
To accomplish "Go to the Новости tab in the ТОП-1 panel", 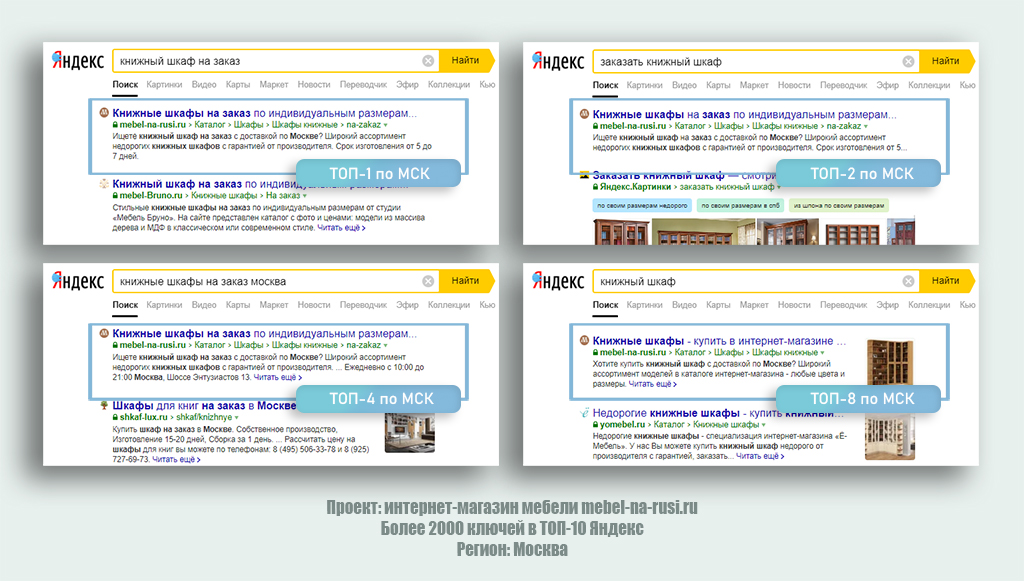I will point(314,84).
